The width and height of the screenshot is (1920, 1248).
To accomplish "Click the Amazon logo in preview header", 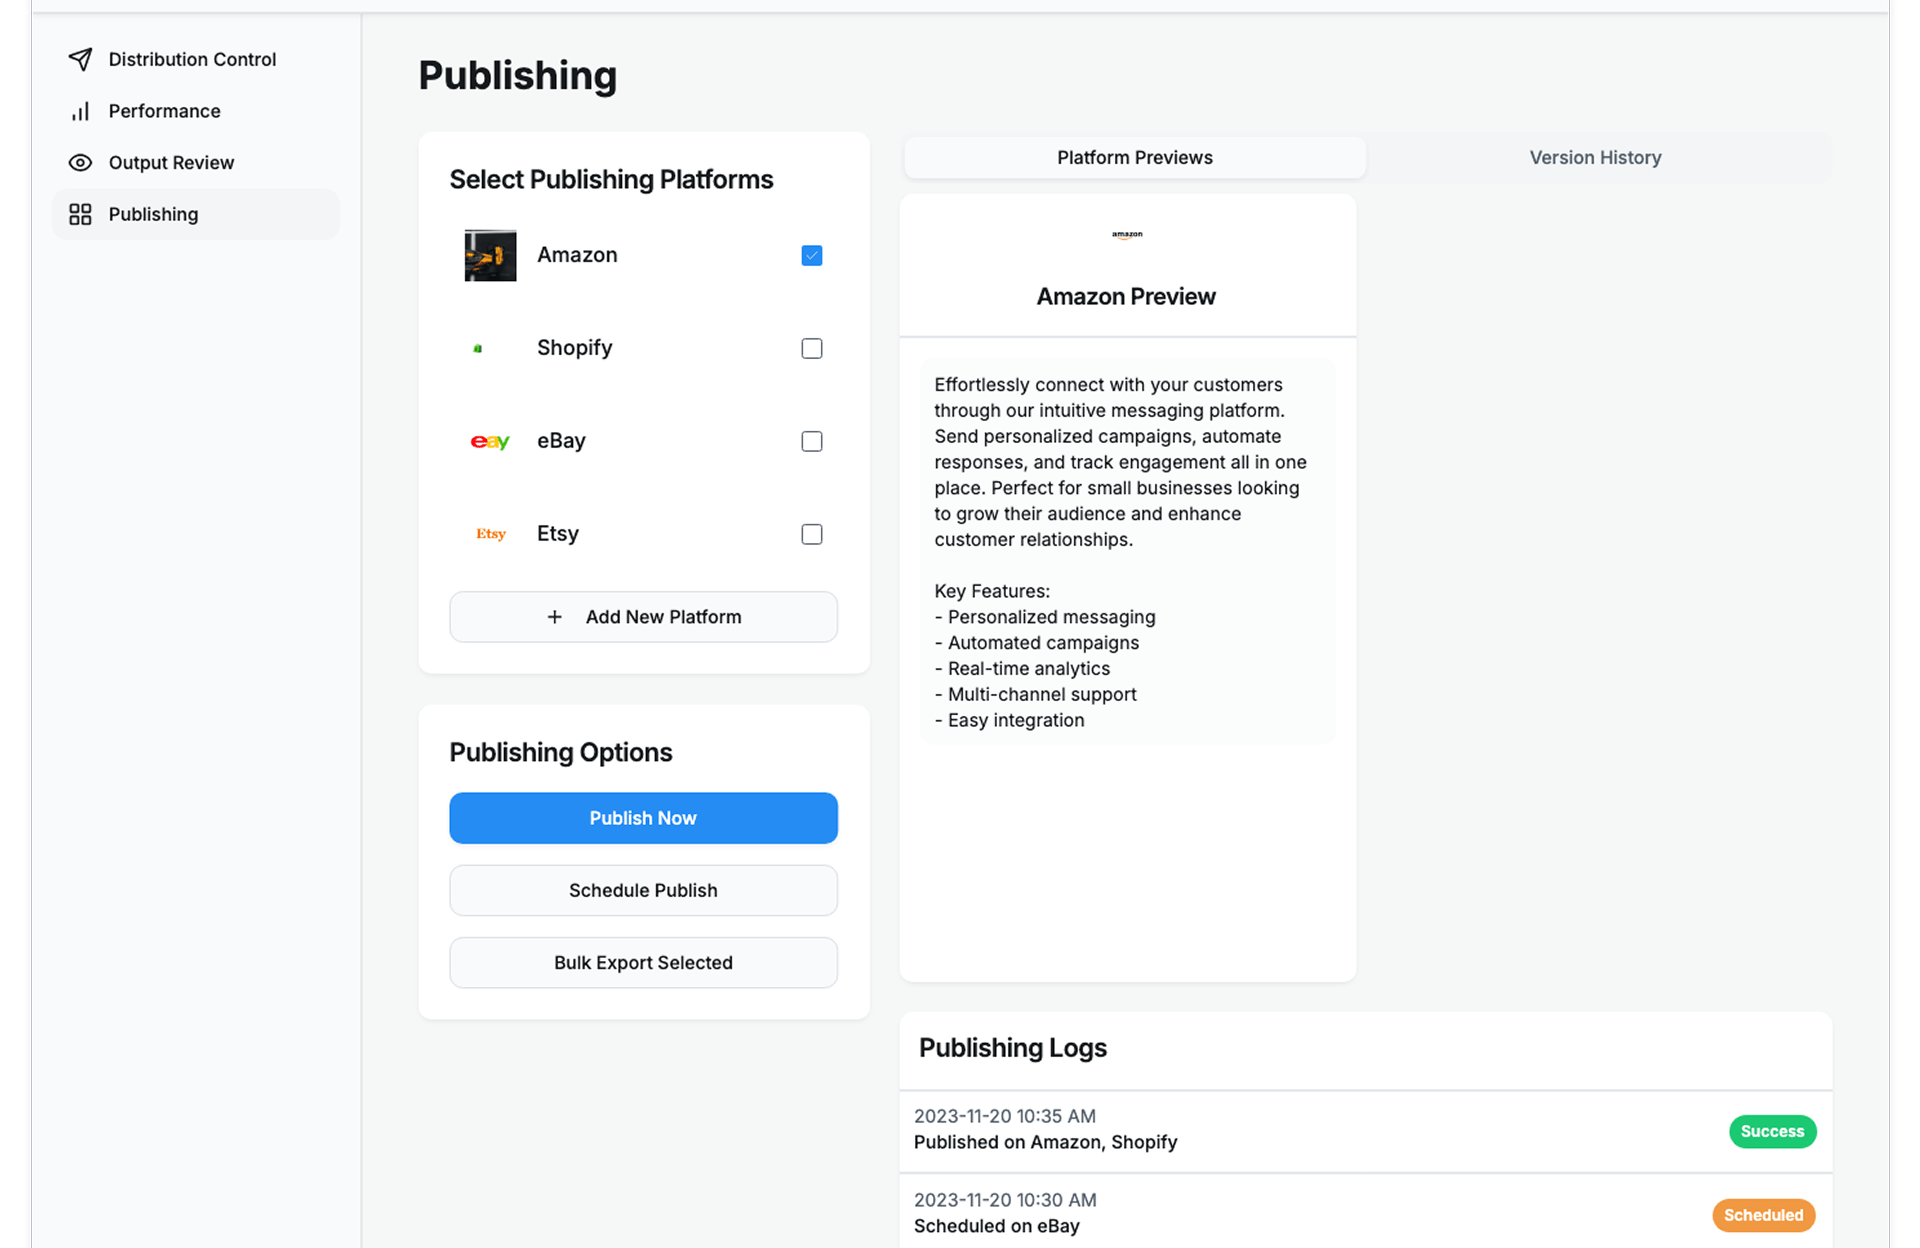I will click(1127, 235).
